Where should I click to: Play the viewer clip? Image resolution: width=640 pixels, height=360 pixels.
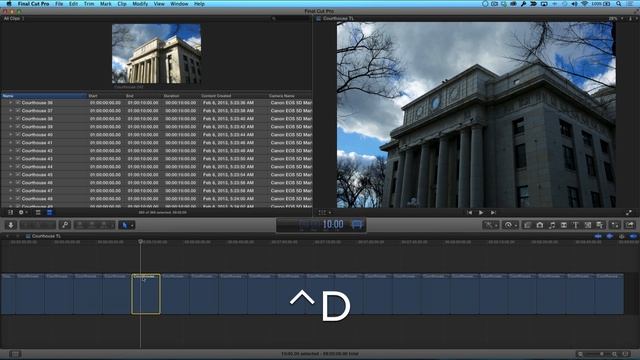481,213
